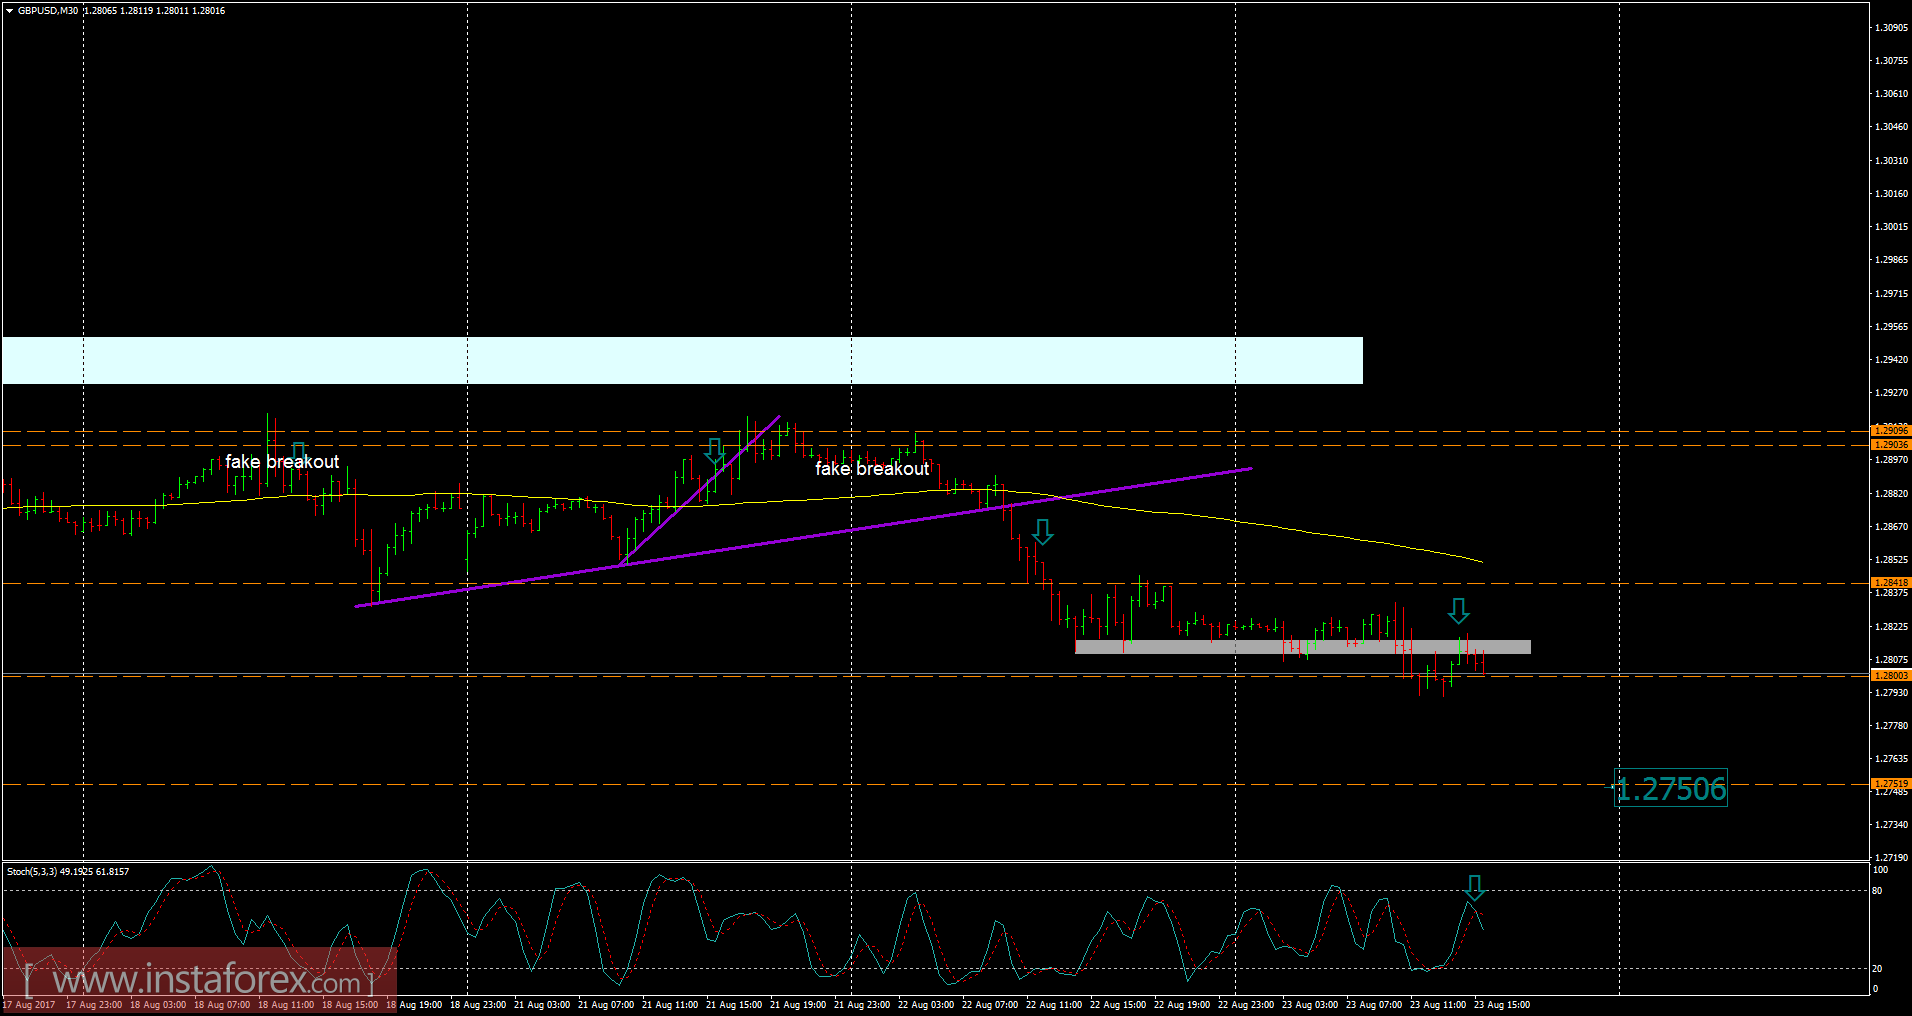Click the 1.30460 price on the scale
This screenshot has width=1912, height=1016.
pyautogui.click(x=1892, y=127)
